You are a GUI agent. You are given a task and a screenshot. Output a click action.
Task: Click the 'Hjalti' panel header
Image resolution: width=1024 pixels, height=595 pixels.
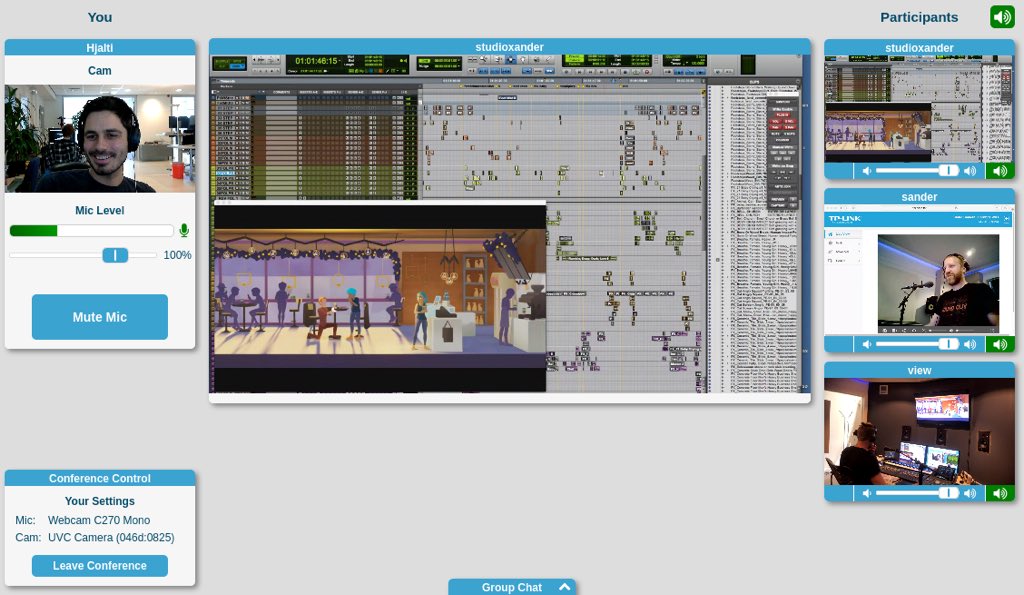tap(100, 47)
